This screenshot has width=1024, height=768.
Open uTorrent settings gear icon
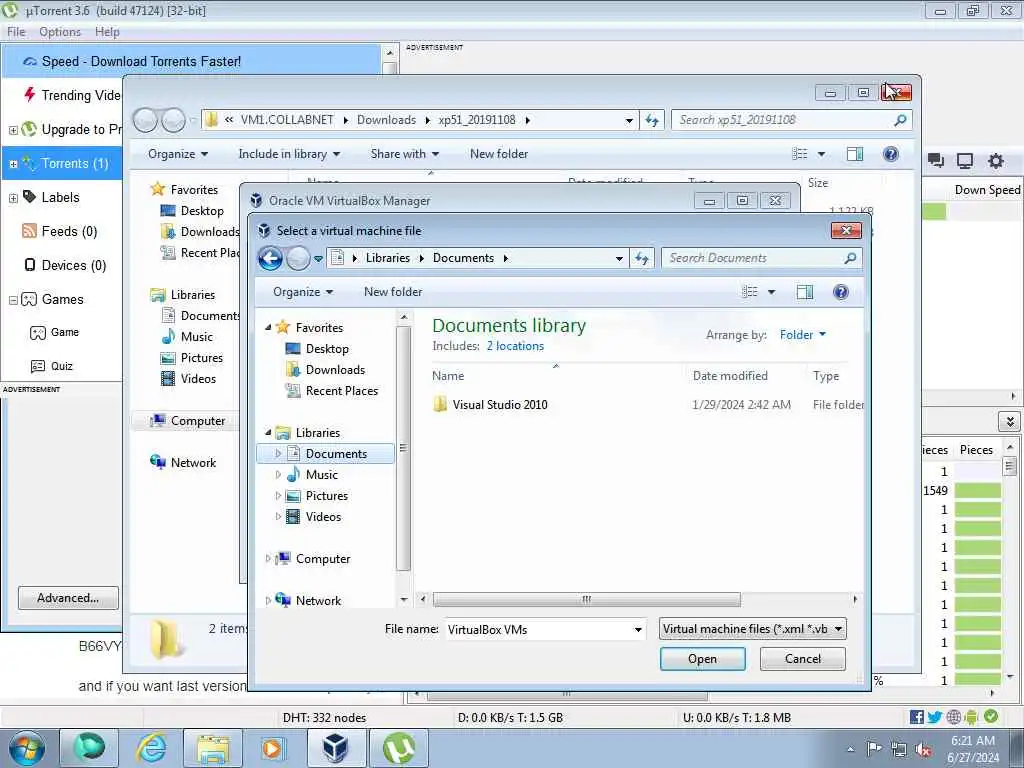click(x=995, y=161)
